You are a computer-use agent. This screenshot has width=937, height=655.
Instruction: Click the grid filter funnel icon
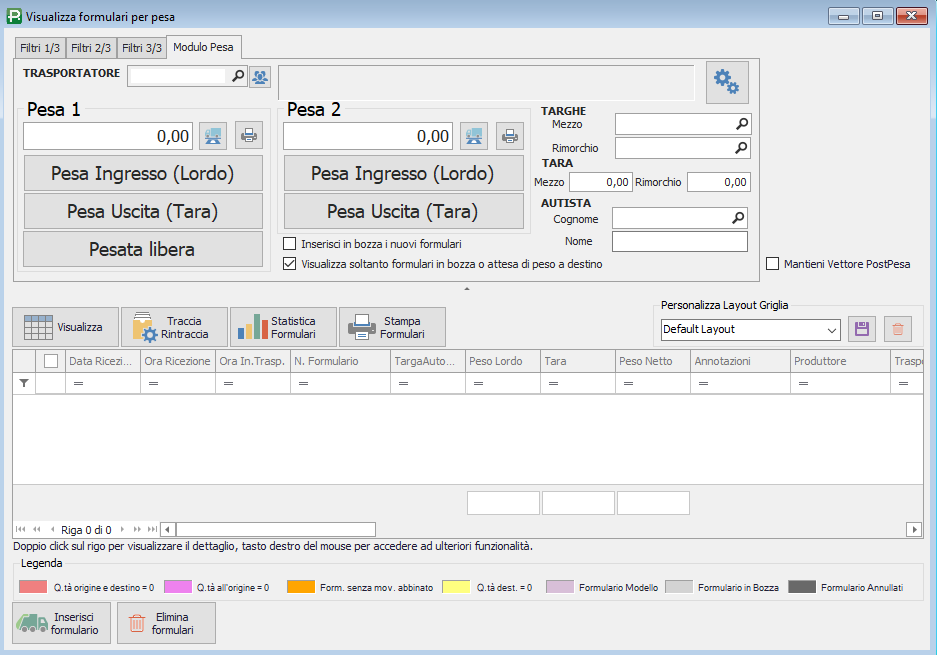point(24,383)
